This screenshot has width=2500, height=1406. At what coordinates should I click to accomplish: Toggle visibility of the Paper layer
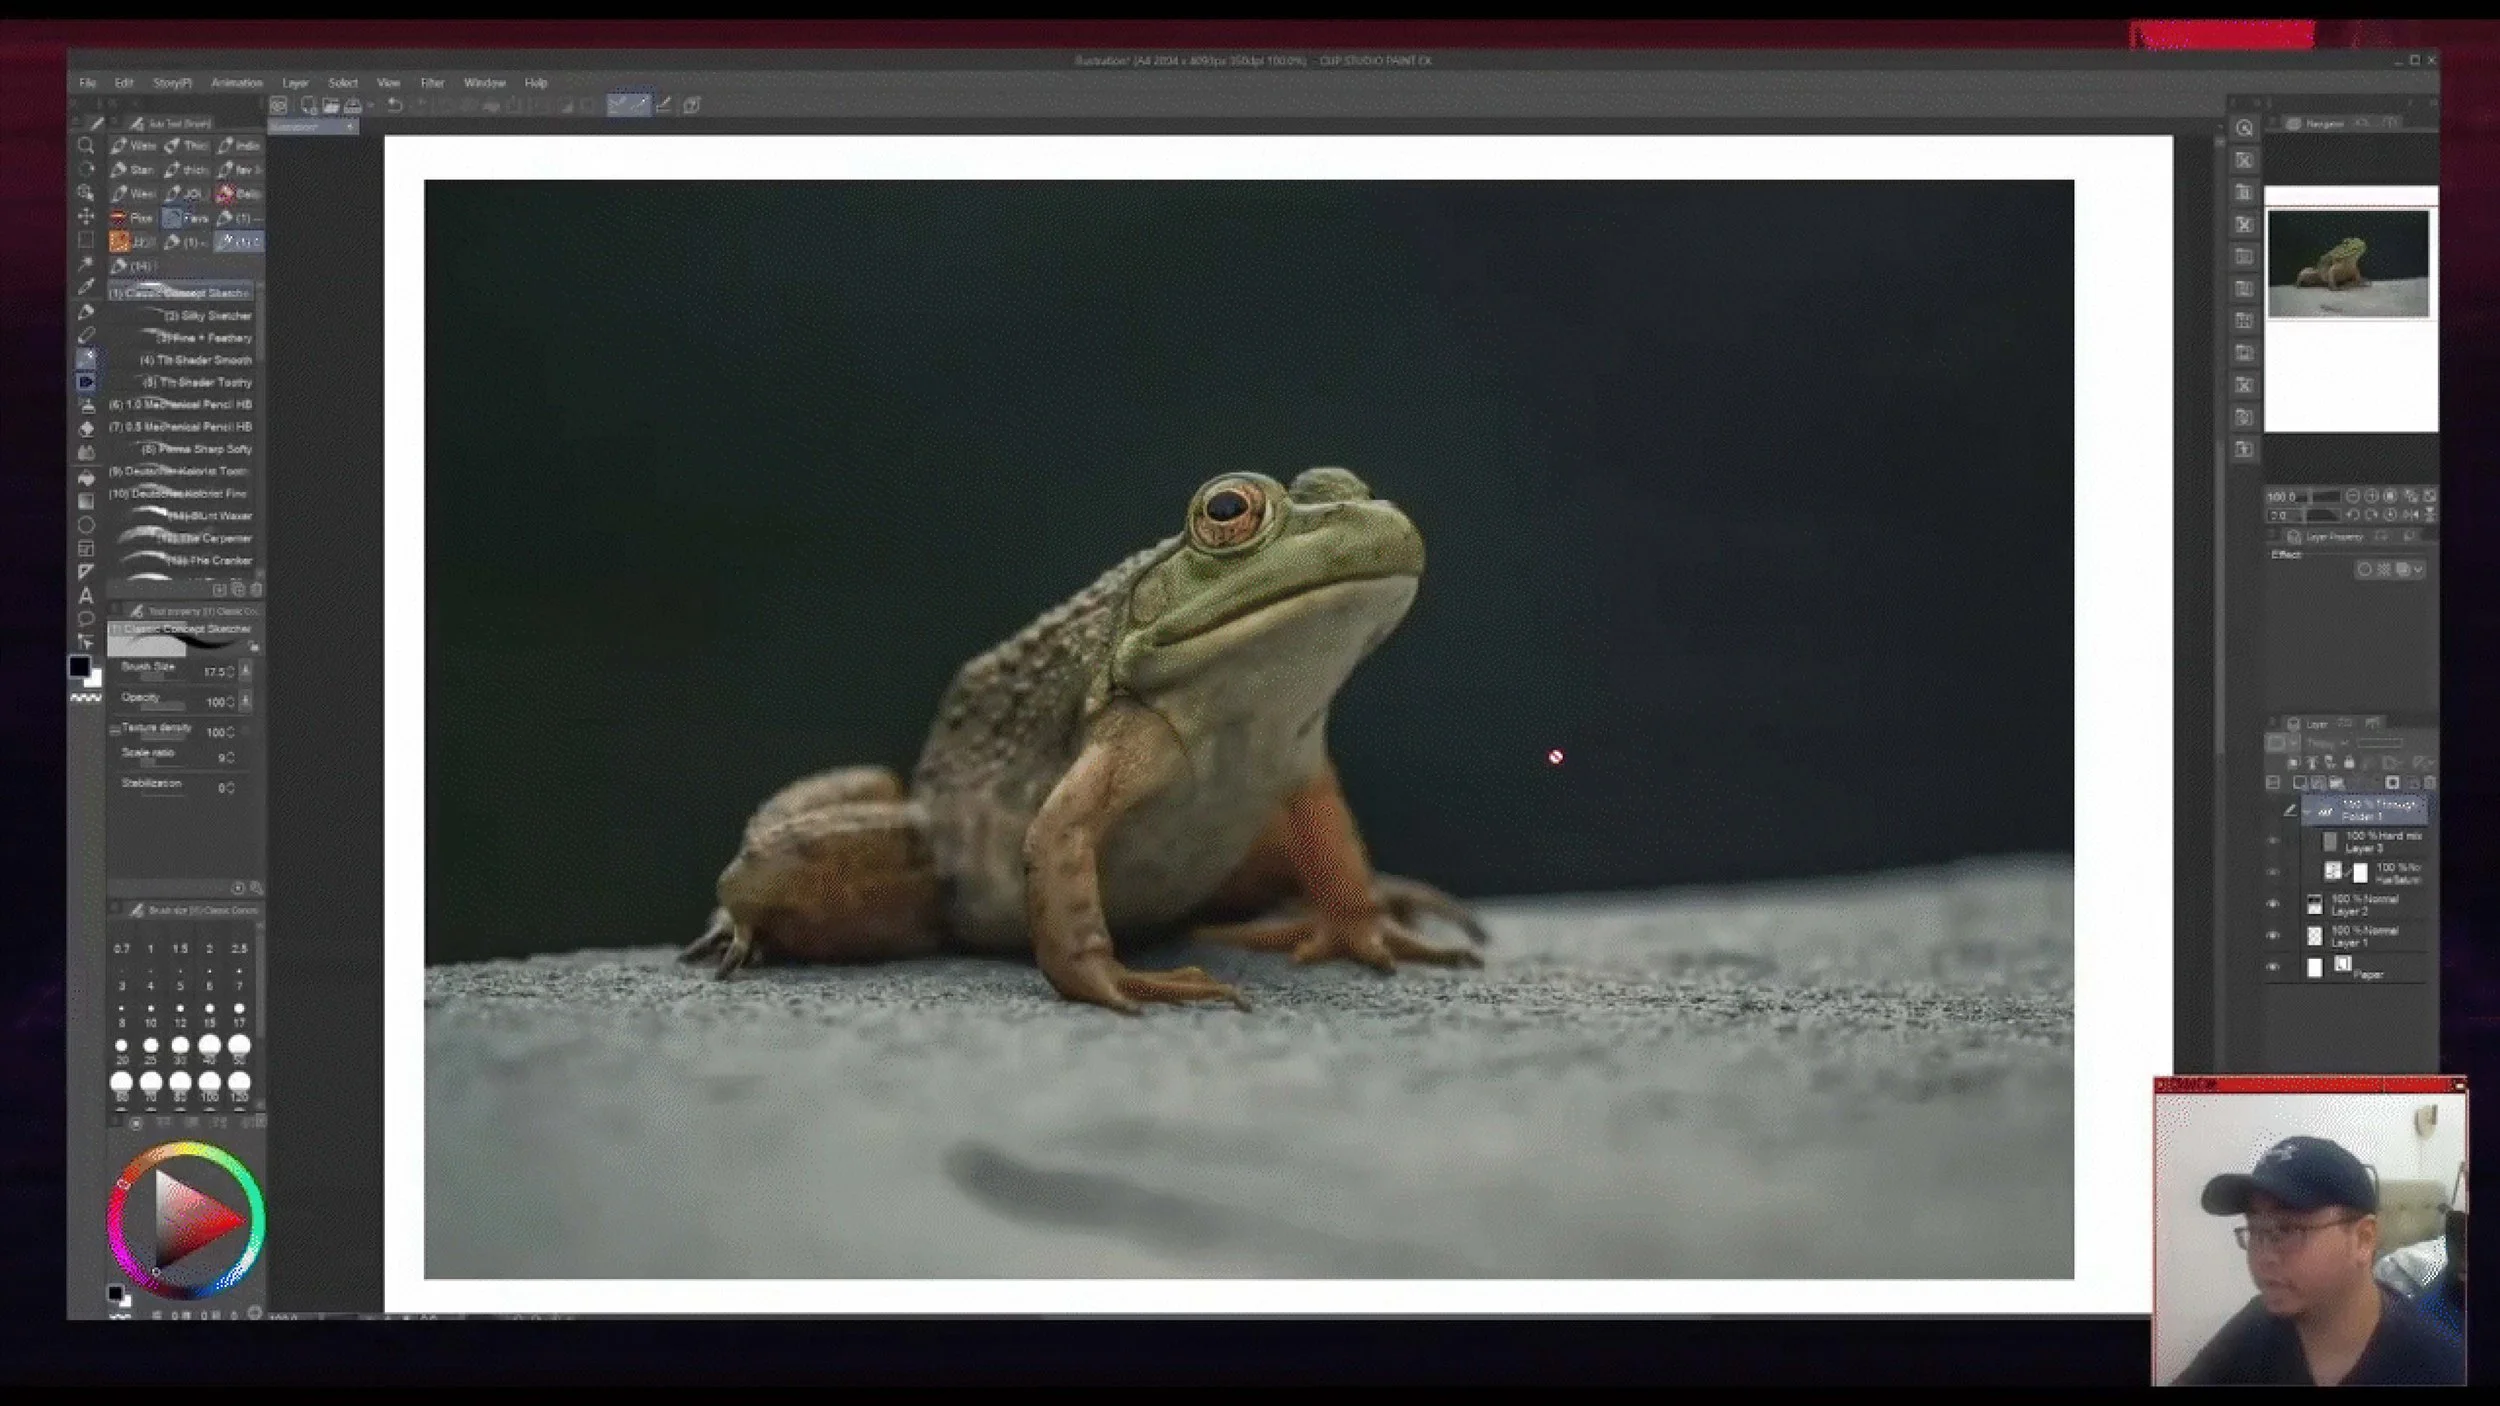coord(2273,967)
